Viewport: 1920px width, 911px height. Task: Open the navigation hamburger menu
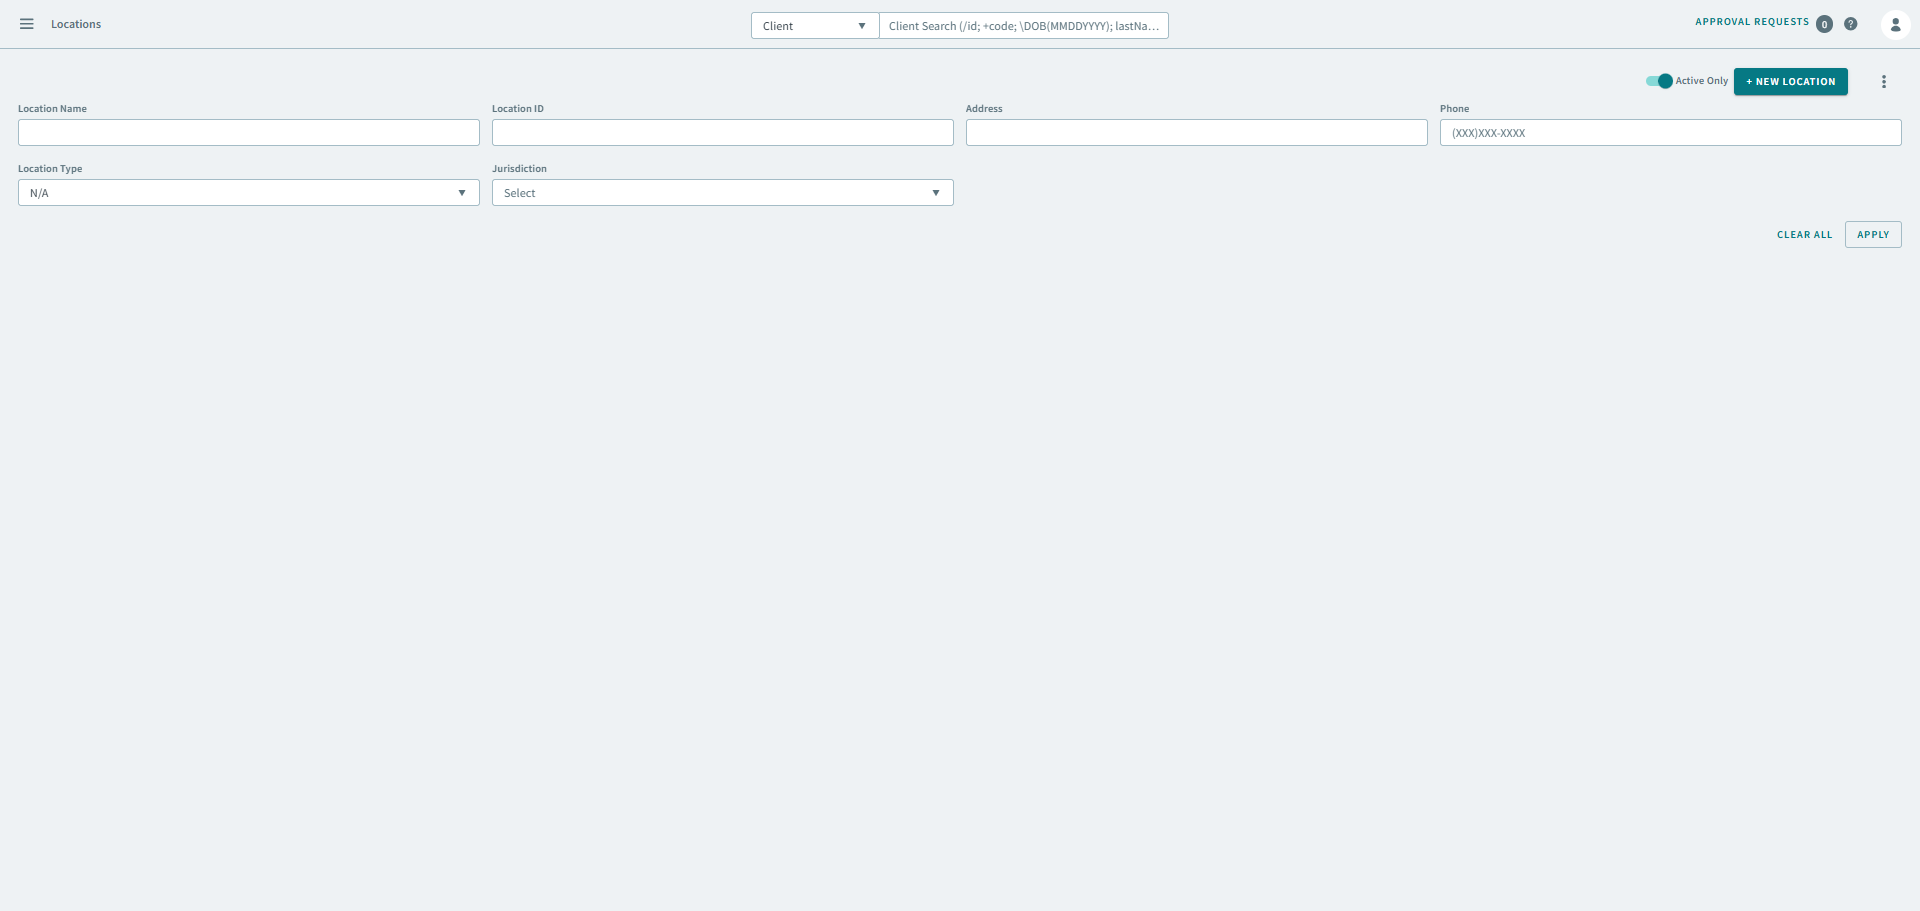pos(27,24)
